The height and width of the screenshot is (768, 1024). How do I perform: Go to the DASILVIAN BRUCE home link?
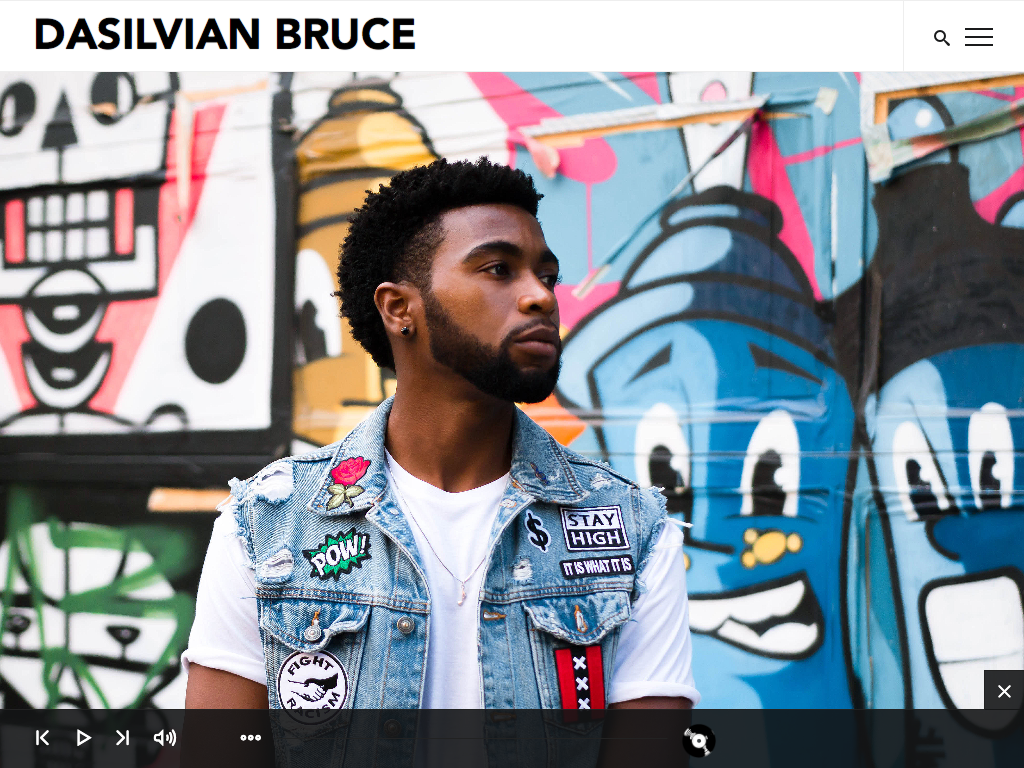pos(225,35)
